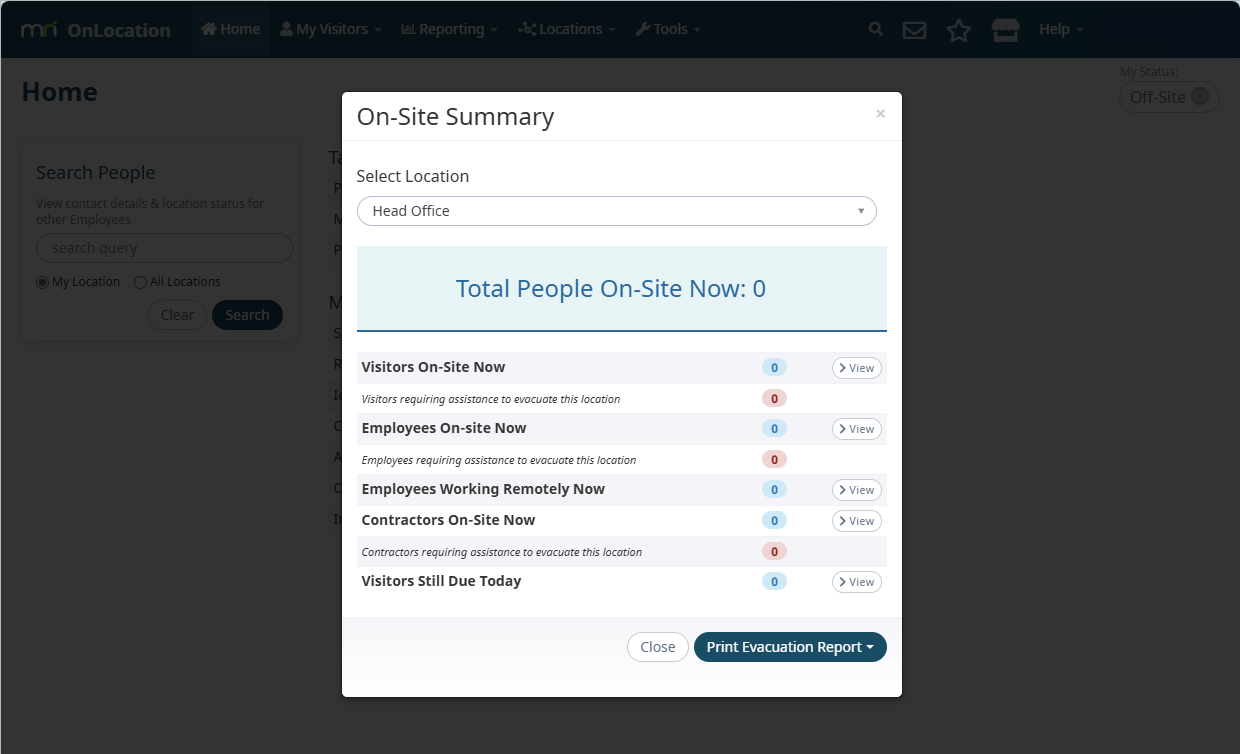Viewport: 1240px width, 754px height.
Task: View Visitors On-Site Now list
Action: pyautogui.click(x=856, y=368)
